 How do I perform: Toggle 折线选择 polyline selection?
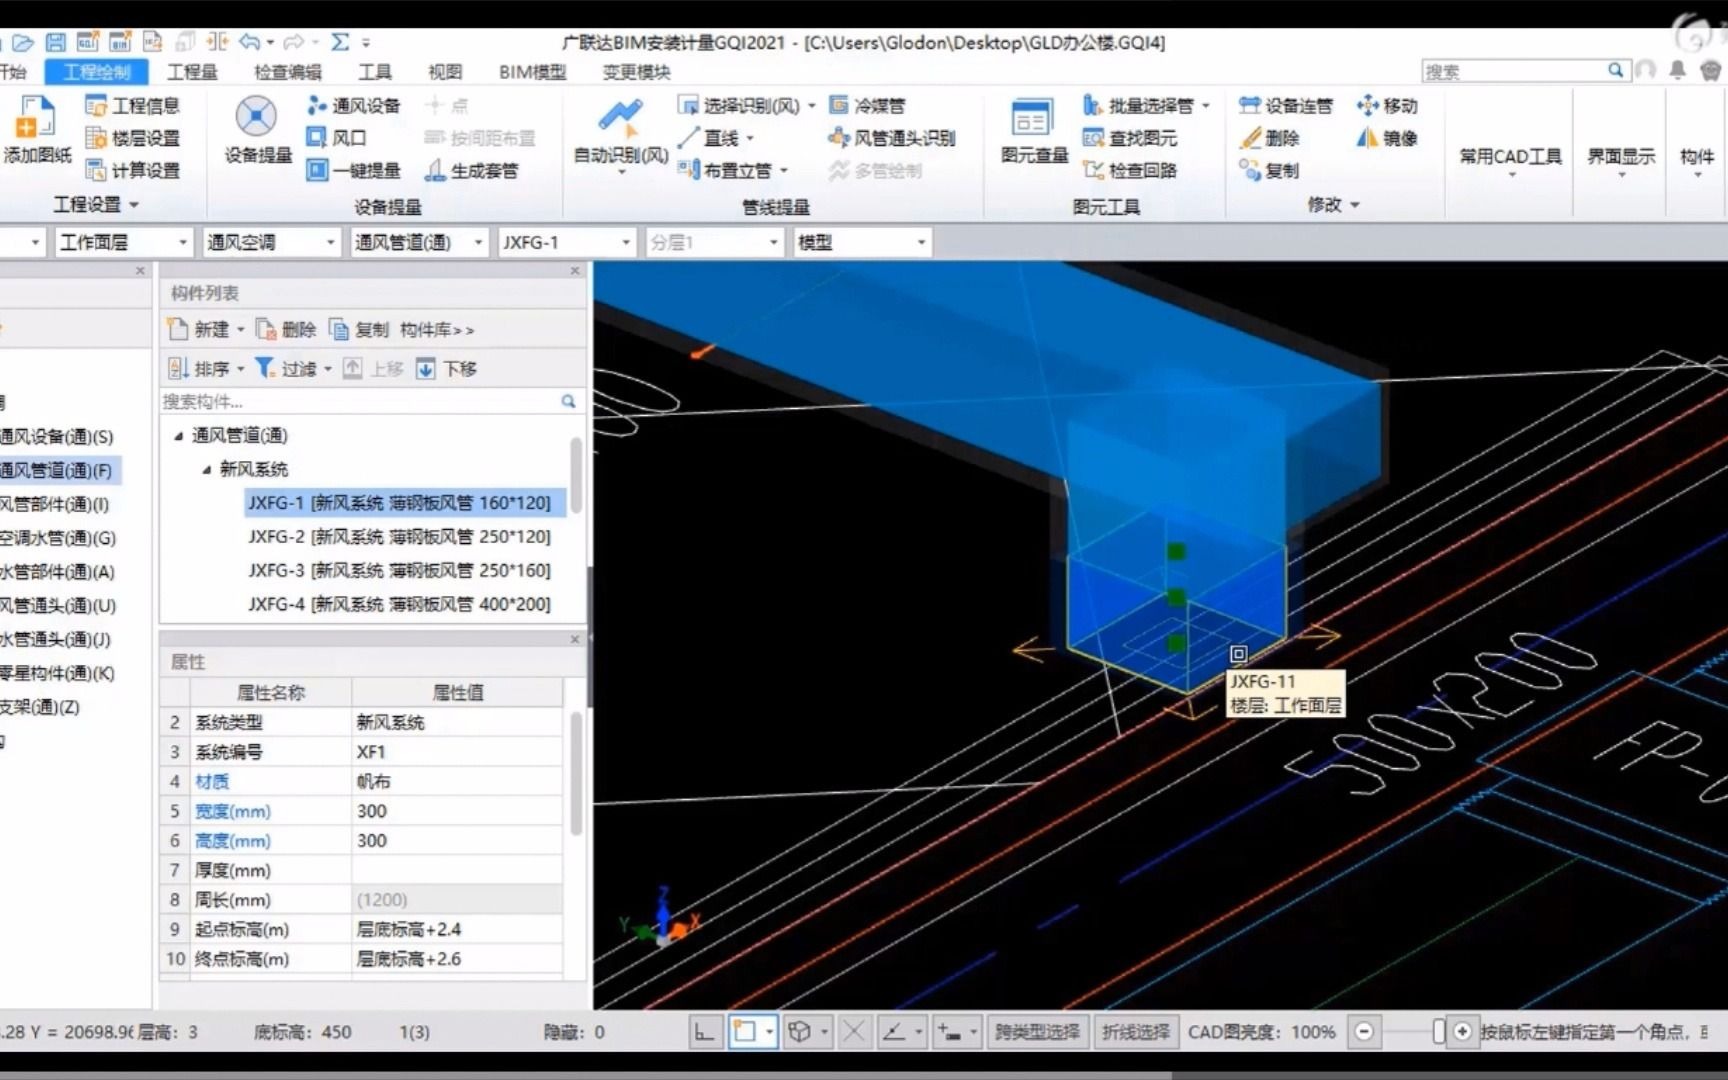(1136, 1032)
